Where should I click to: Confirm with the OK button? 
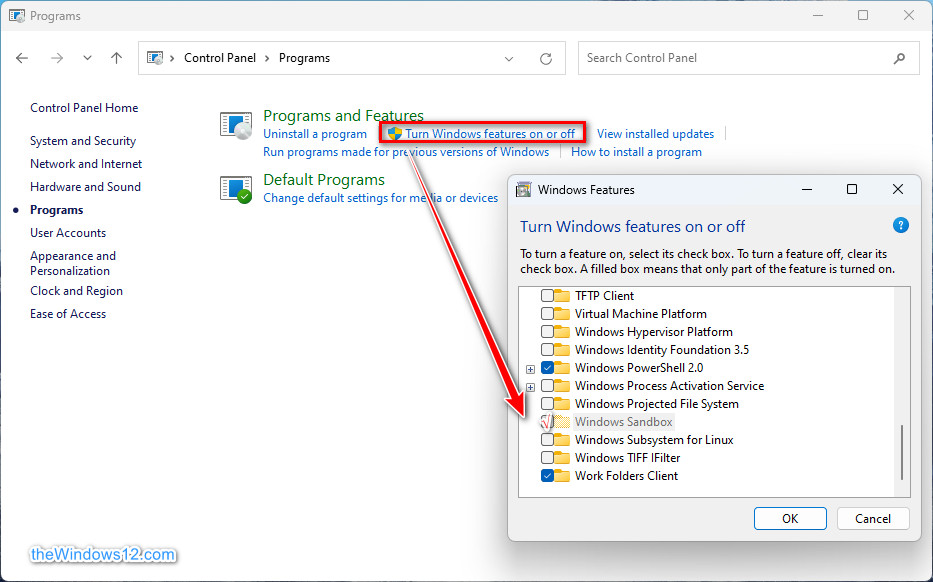pos(790,518)
